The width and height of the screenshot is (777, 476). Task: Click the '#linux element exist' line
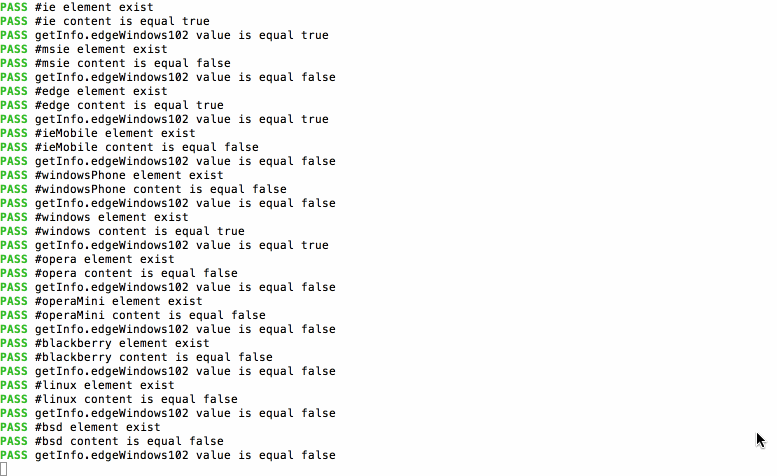[87, 385]
